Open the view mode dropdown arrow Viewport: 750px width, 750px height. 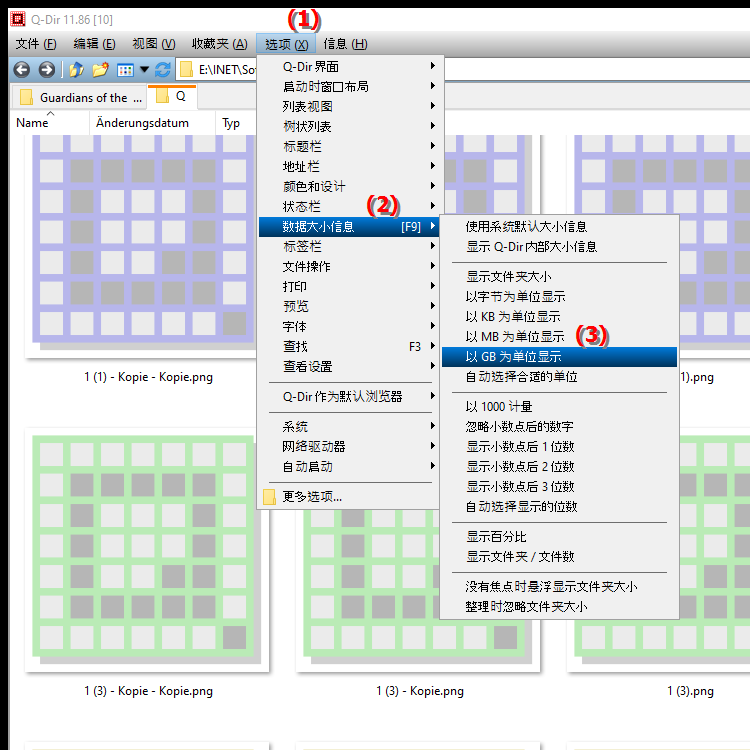144,70
